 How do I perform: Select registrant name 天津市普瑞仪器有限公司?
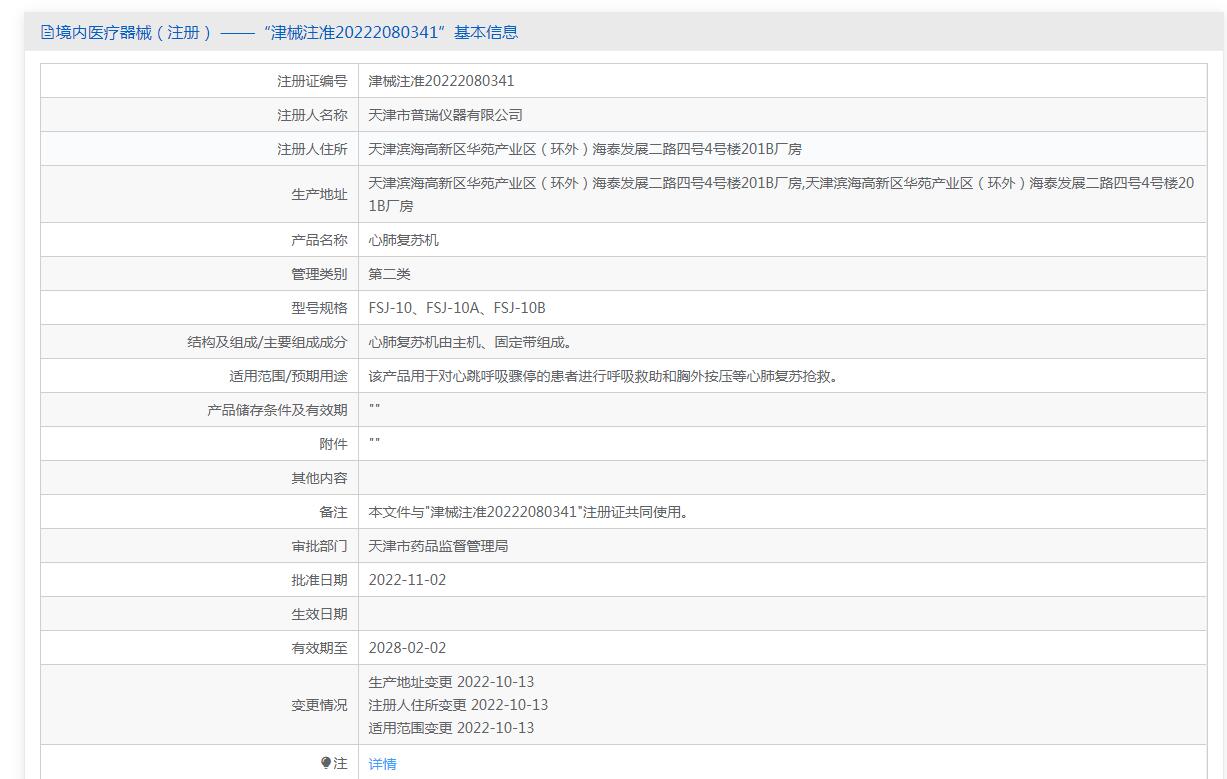445,115
